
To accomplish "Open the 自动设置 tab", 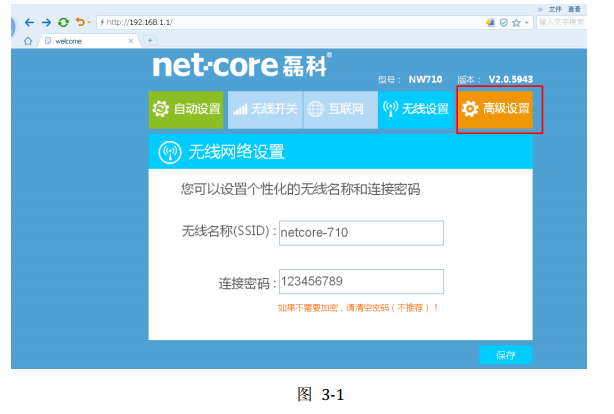I will [x=186, y=109].
